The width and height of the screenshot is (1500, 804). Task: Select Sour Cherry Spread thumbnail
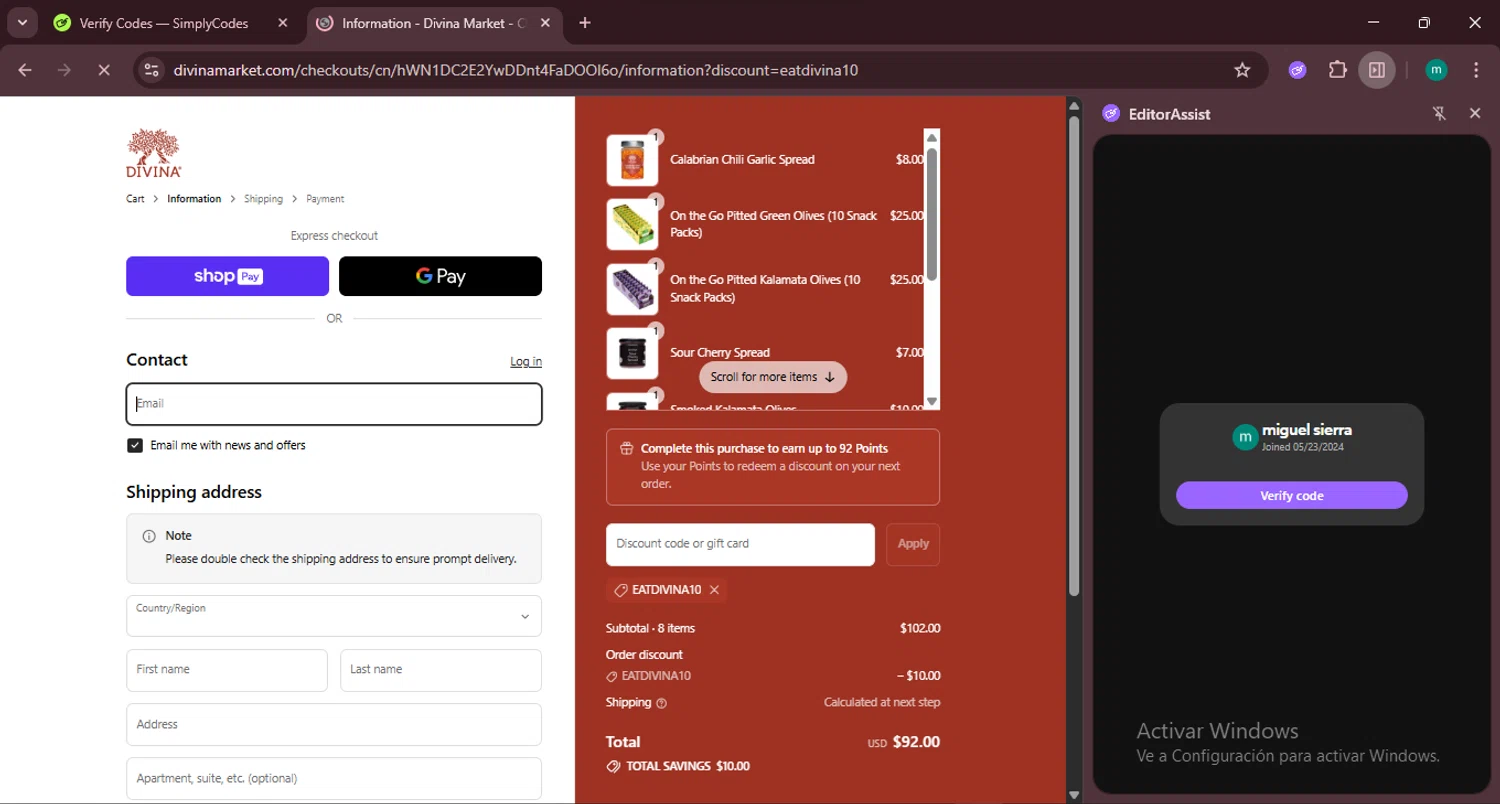tap(632, 353)
